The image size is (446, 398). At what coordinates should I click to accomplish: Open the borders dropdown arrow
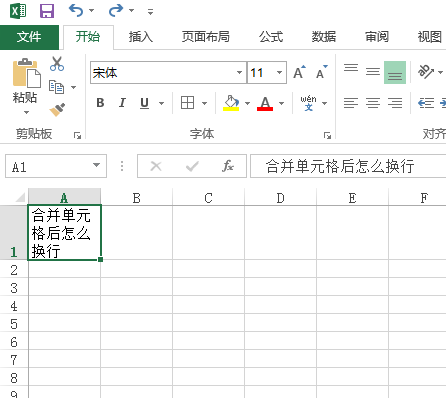205,103
